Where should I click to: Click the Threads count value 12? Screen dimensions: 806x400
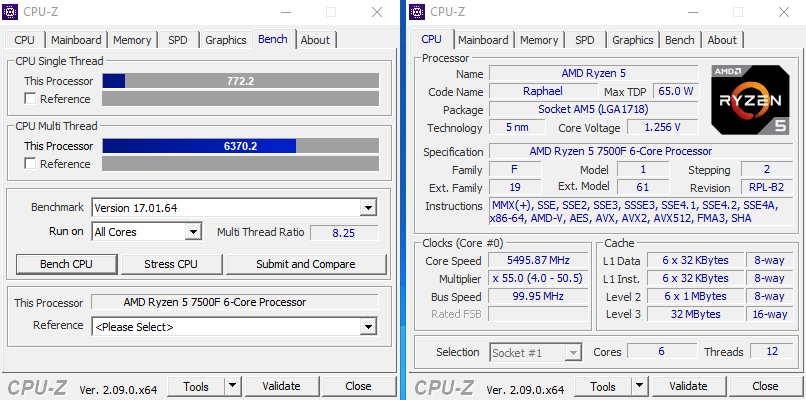(772, 352)
